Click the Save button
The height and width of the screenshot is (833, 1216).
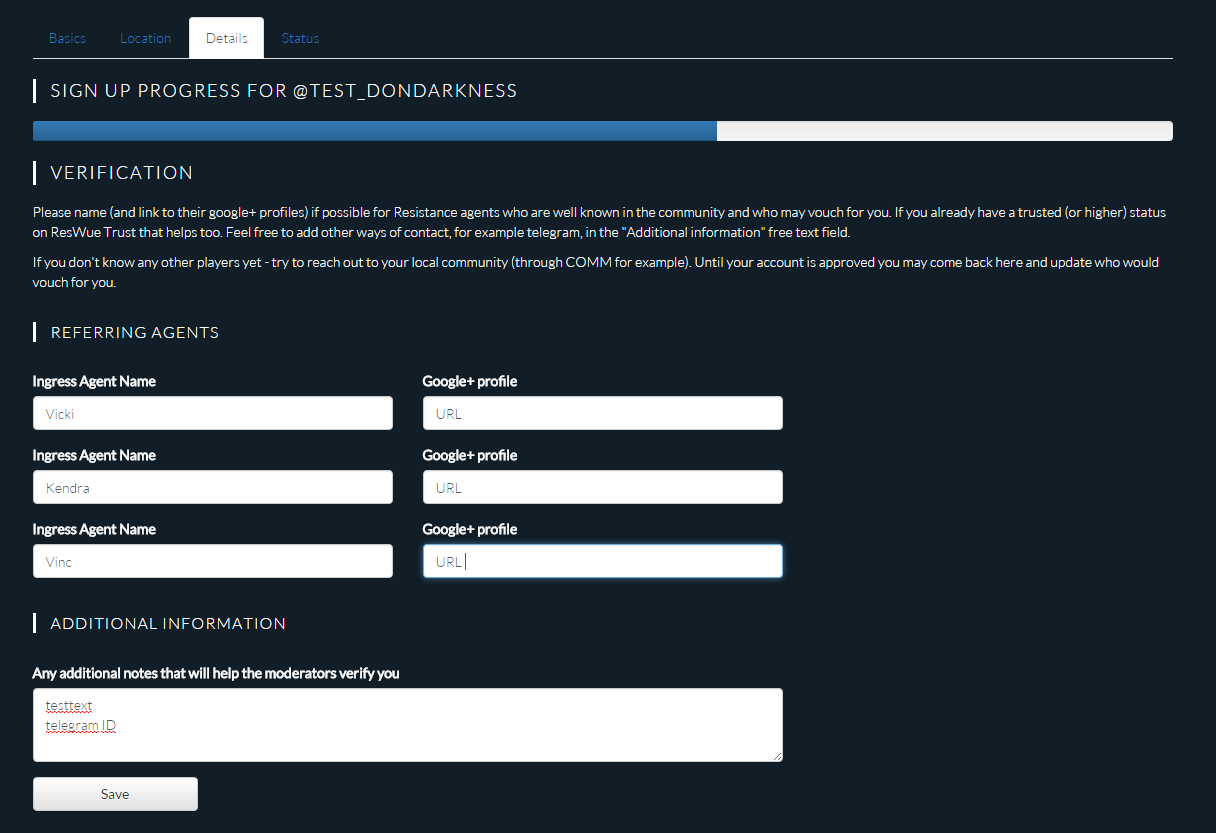[115, 794]
